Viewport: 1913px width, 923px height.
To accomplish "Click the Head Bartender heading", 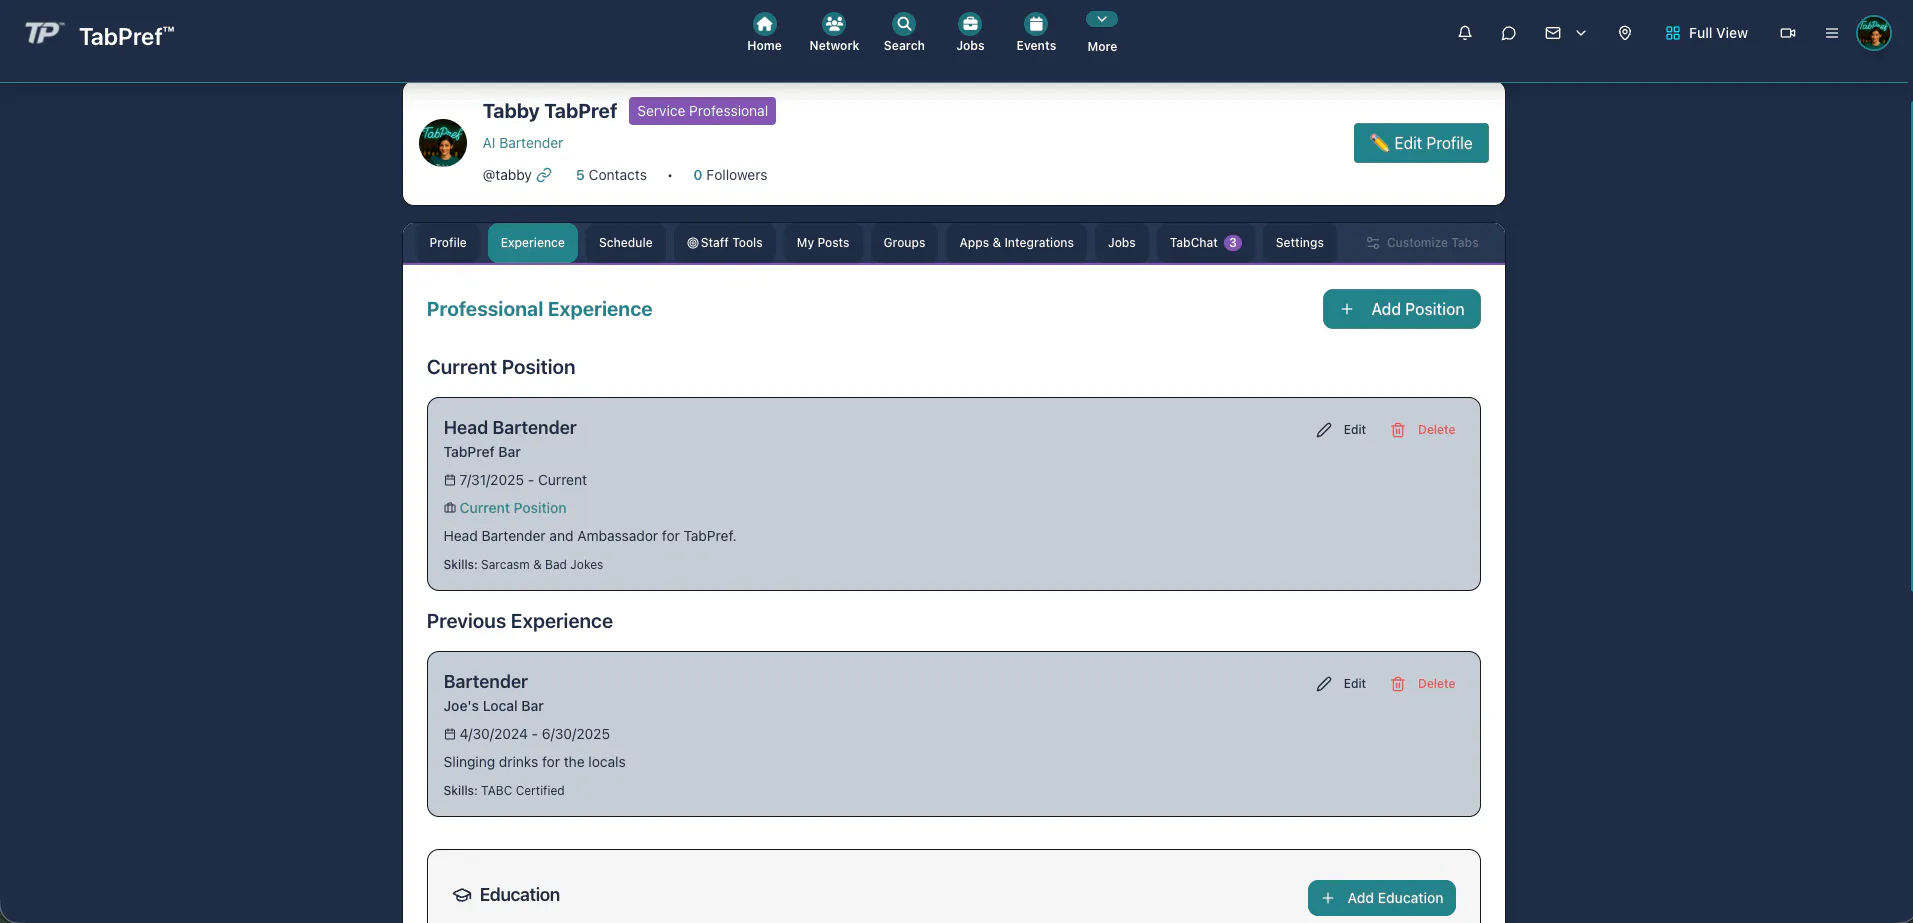I will (510, 428).
